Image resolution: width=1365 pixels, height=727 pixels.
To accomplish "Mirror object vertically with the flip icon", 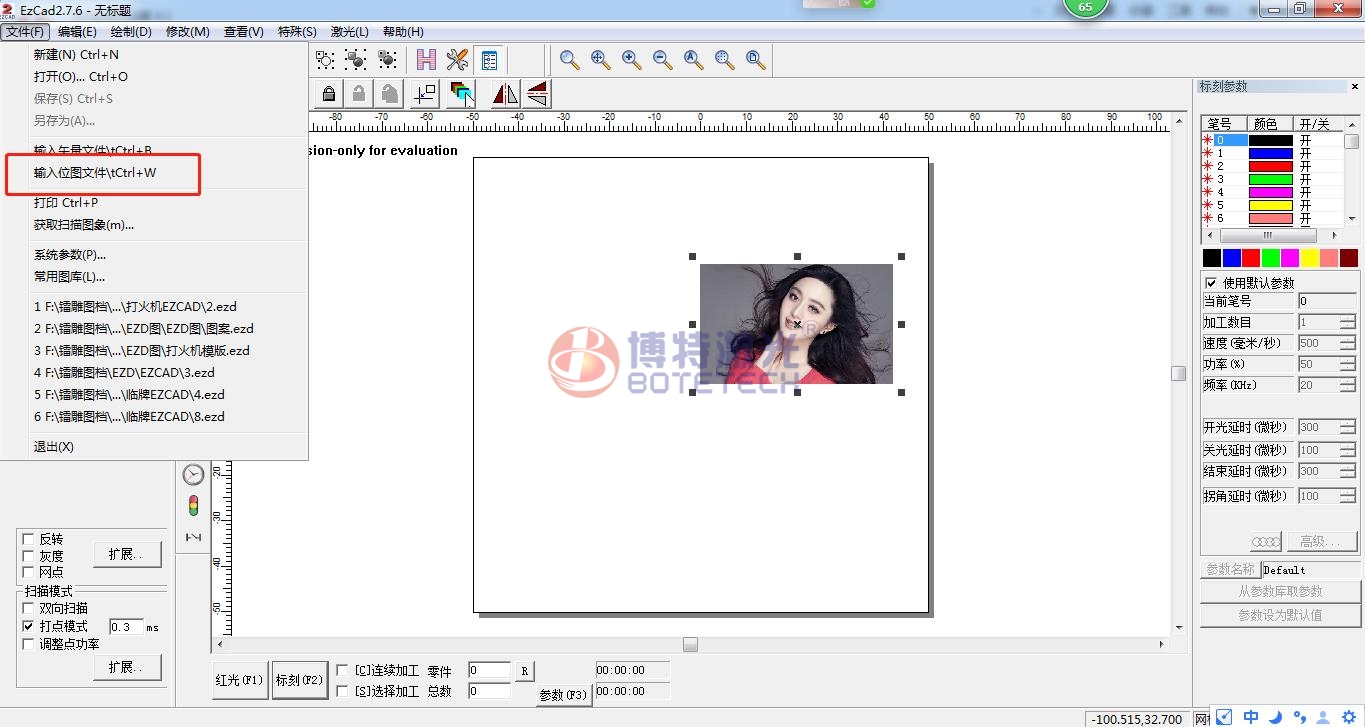I will click(x=537, y=94).
